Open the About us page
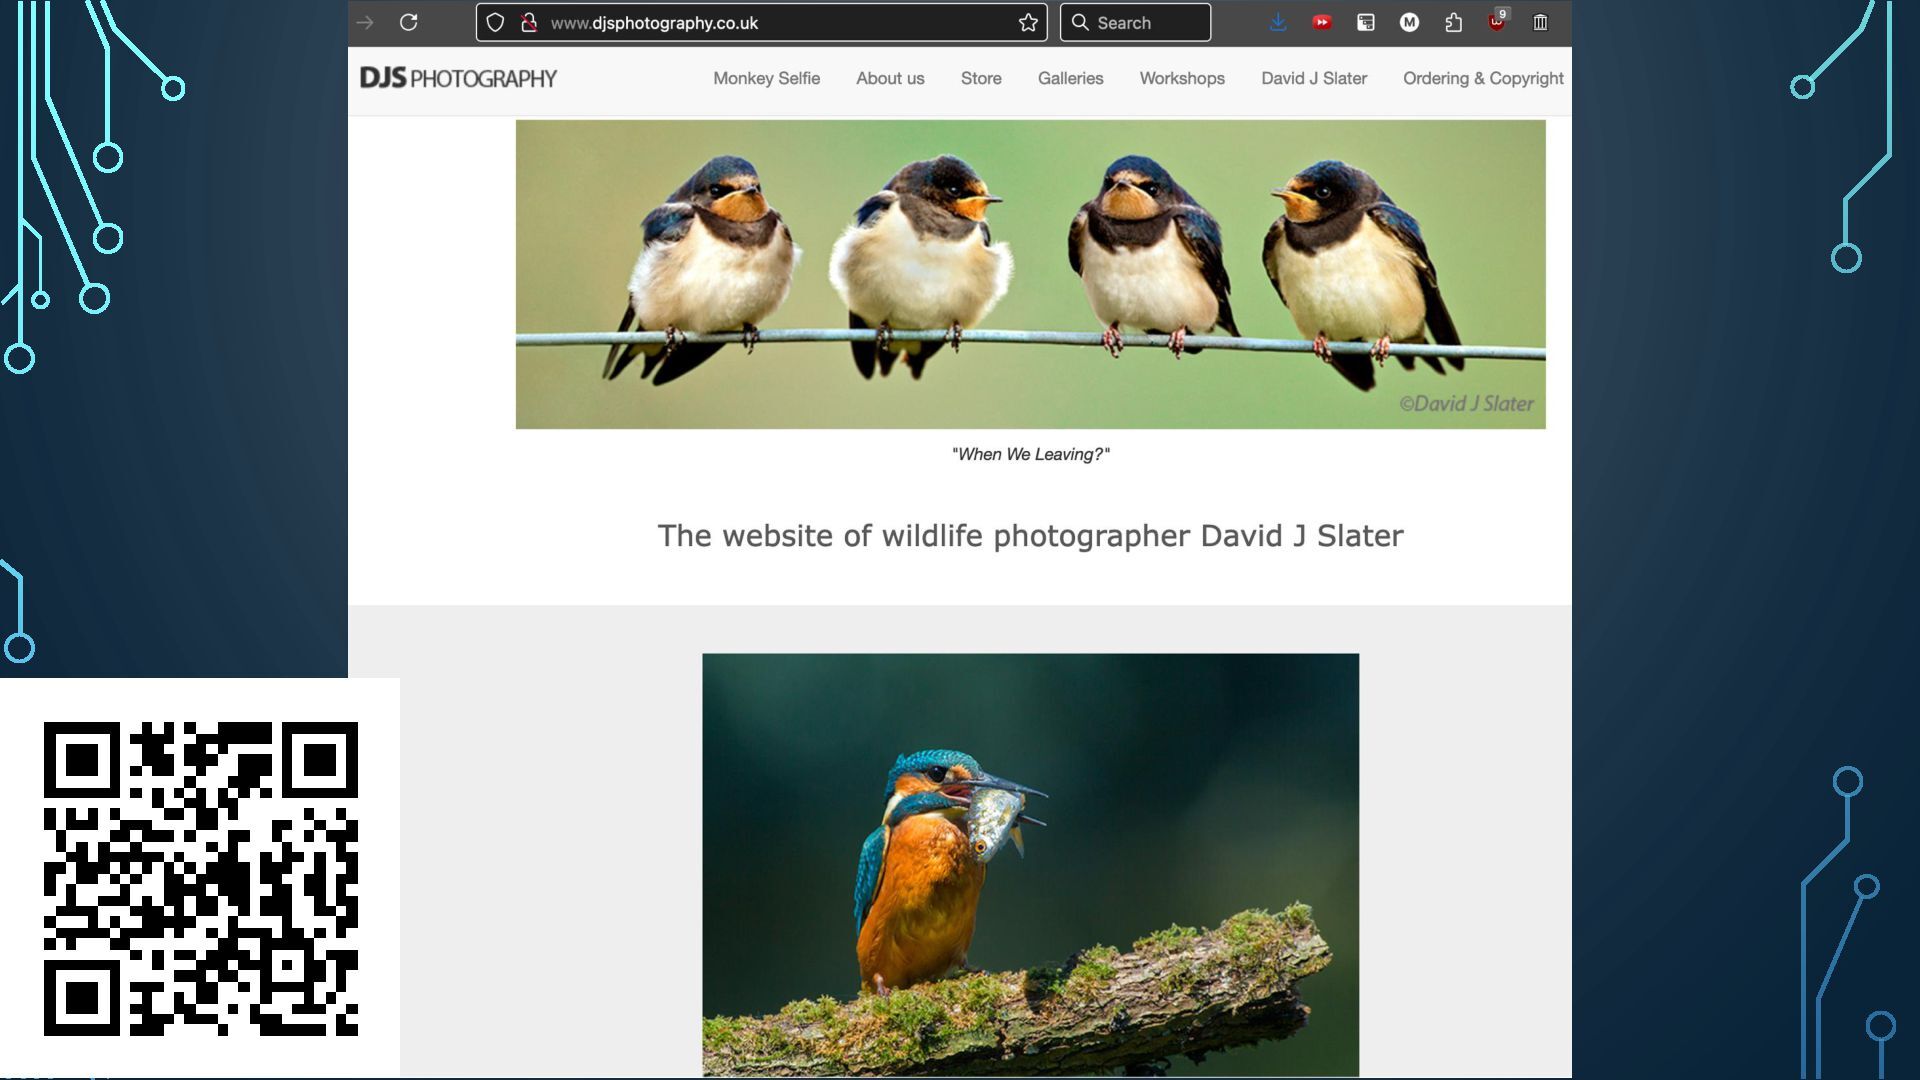 pos(890,78)
